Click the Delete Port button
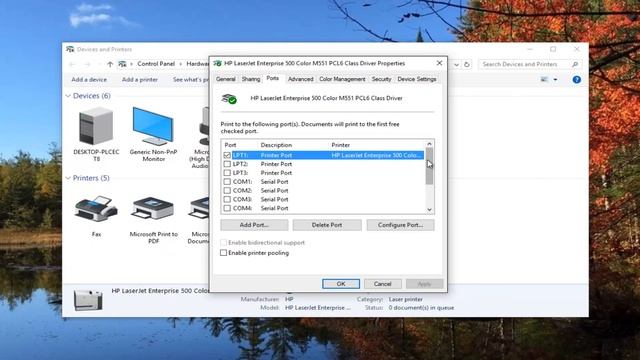The image size is (640, 360). [327, 225]
